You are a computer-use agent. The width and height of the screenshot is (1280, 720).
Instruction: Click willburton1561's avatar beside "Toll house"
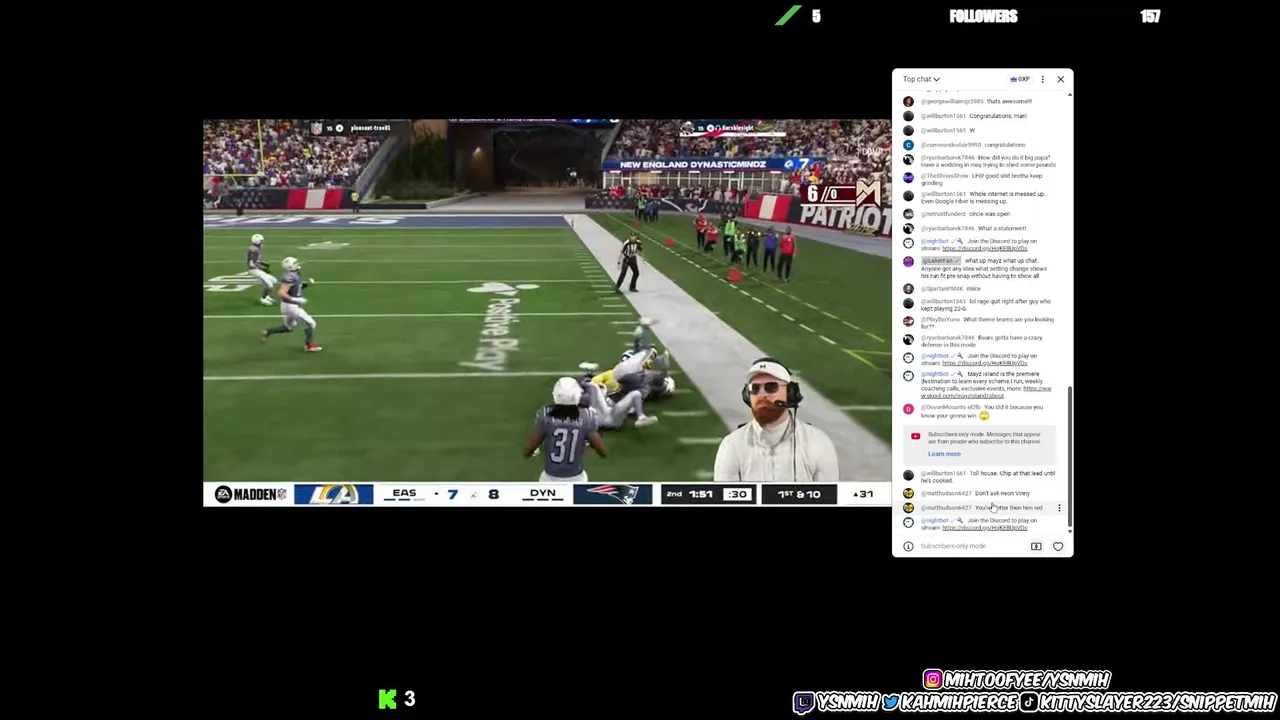point(908,475)
